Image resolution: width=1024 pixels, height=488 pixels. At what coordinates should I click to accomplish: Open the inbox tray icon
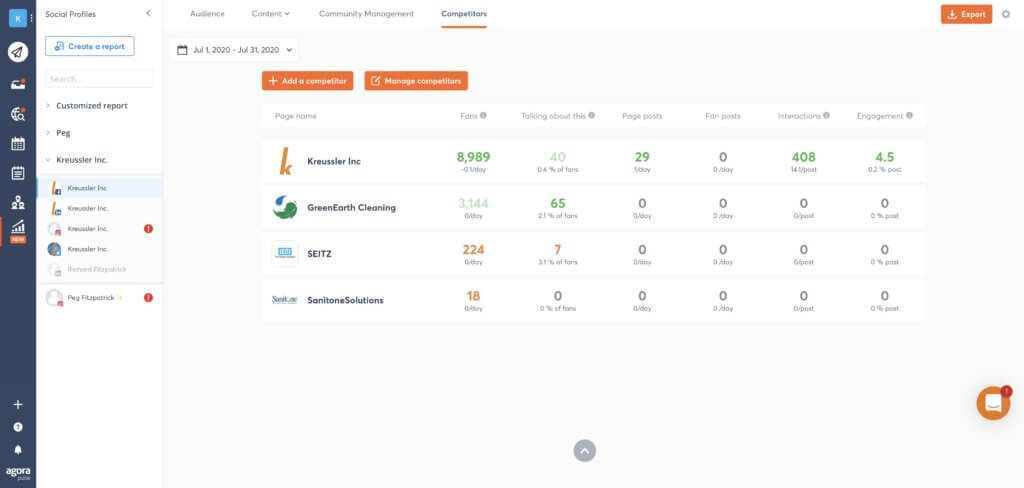tap(18, 84)
